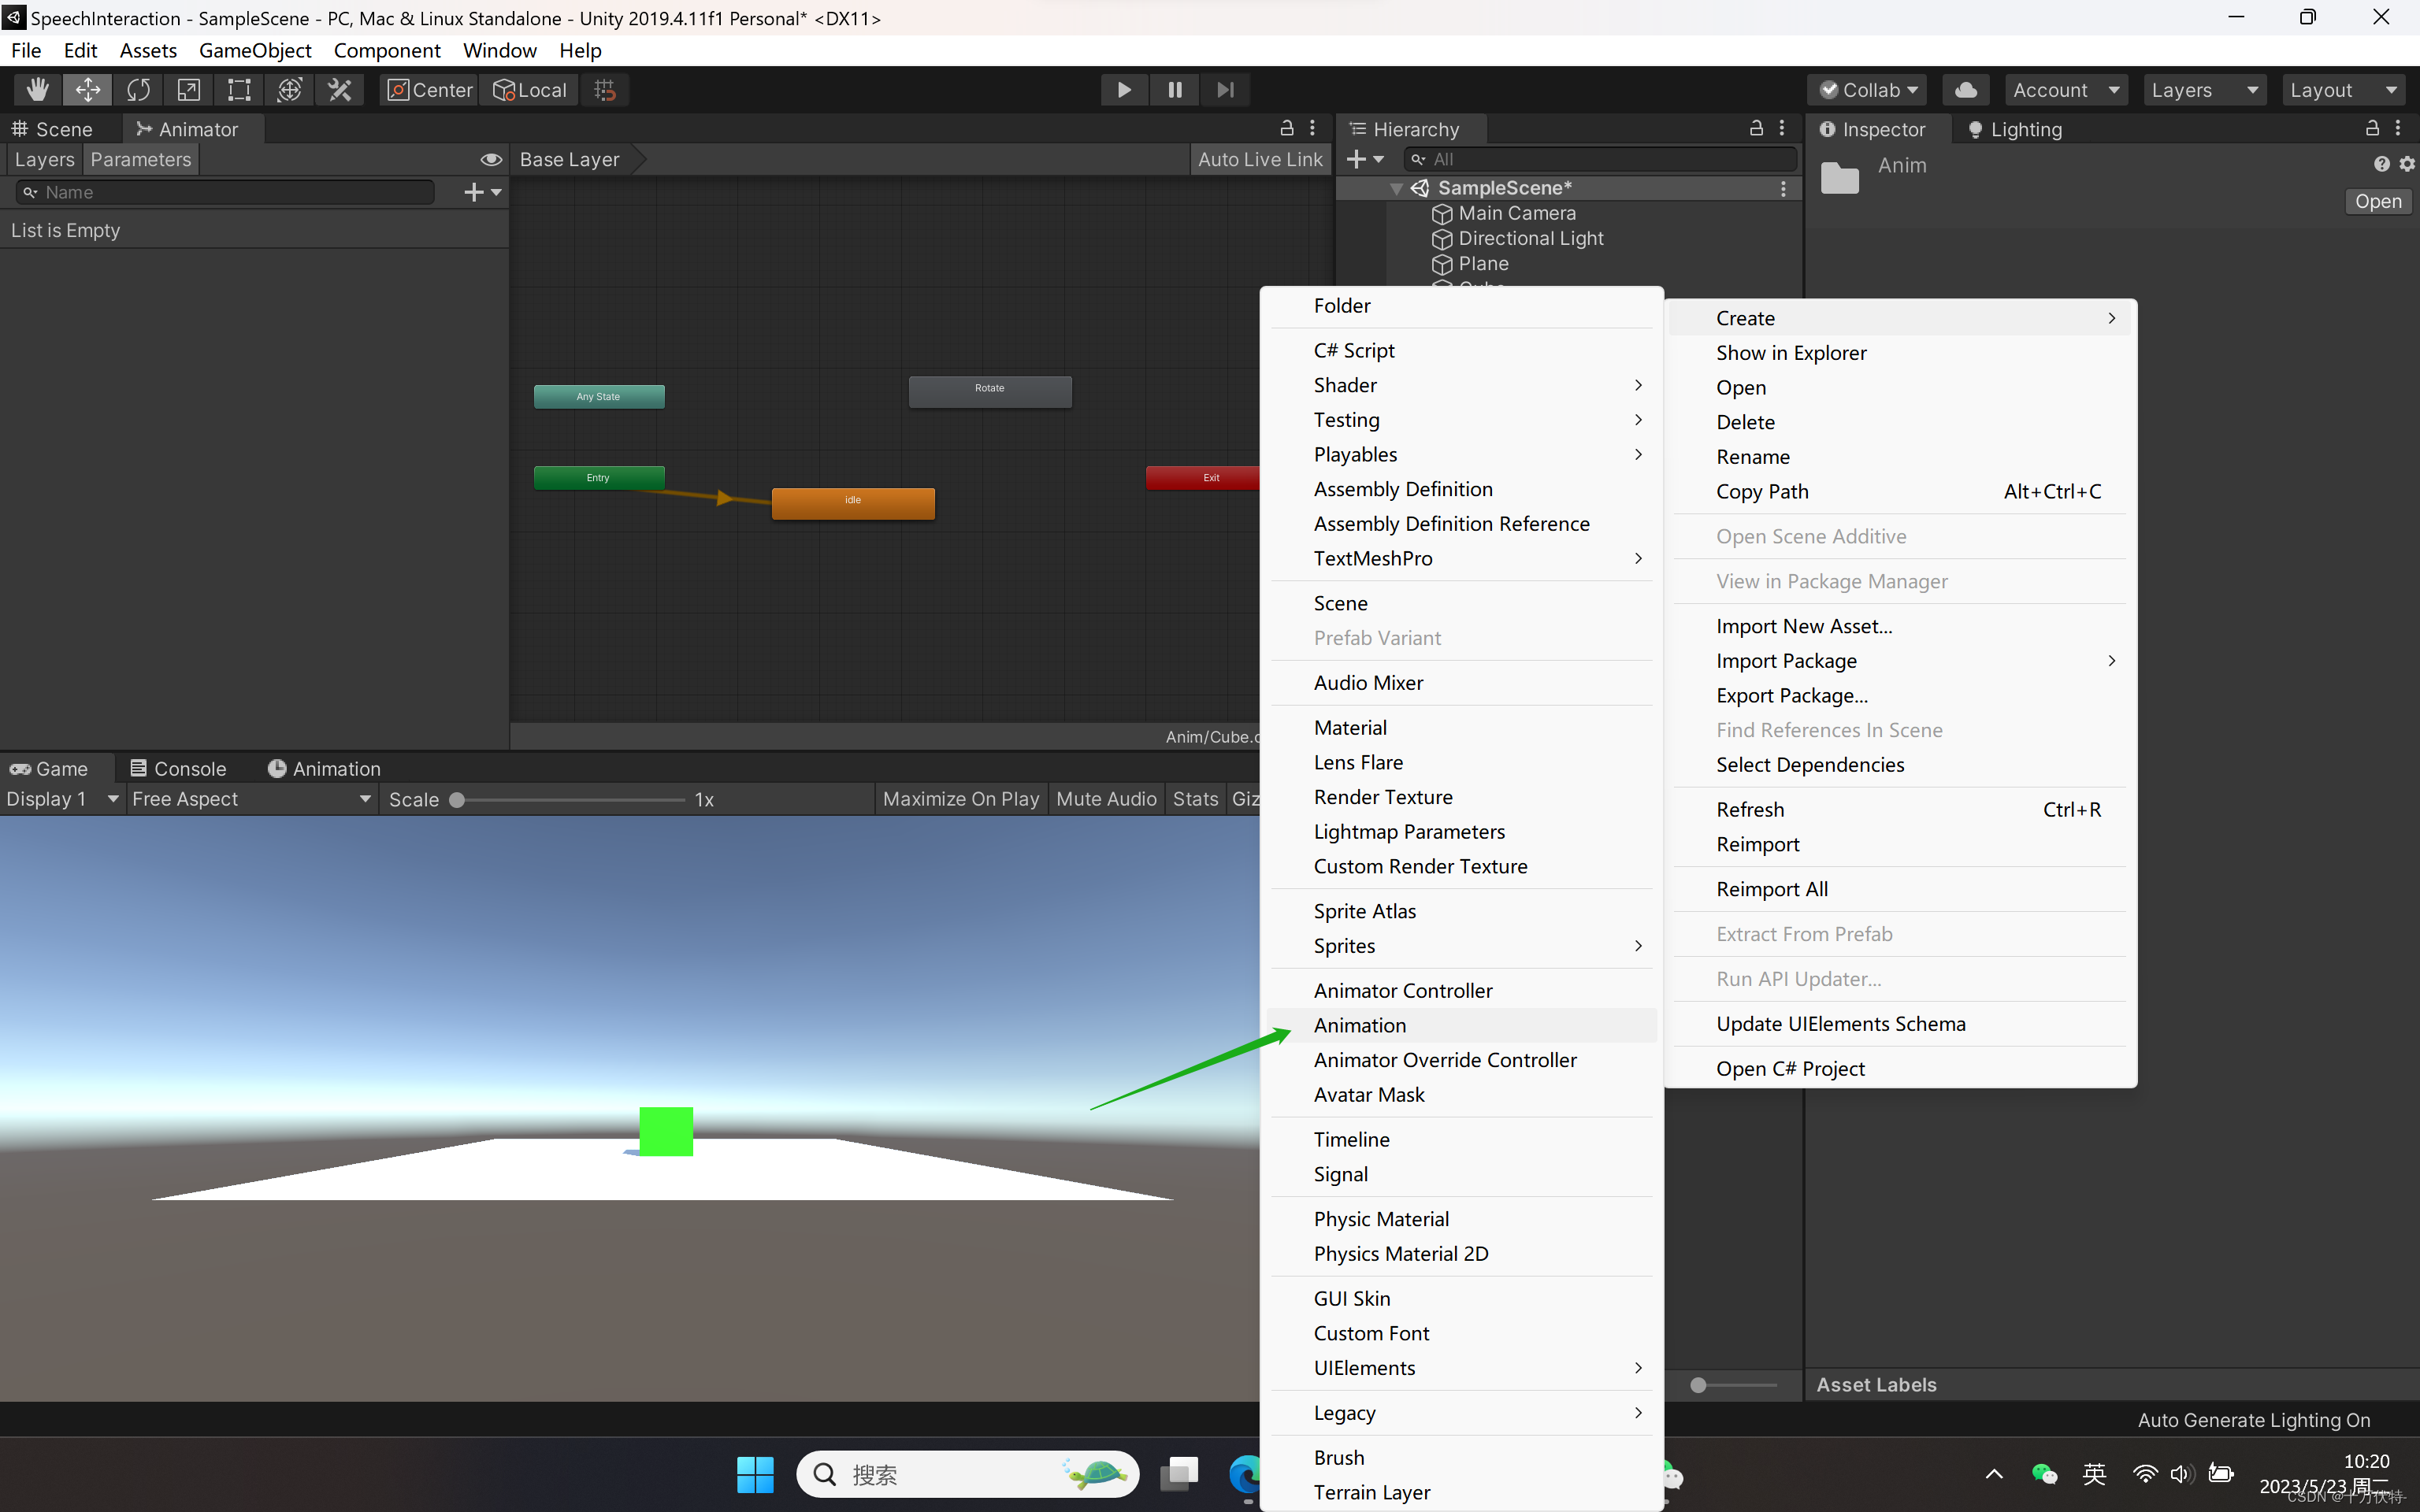2420x1512 pixels.
Task: Click the parameter Name search field
Action: tap(230, 192)
